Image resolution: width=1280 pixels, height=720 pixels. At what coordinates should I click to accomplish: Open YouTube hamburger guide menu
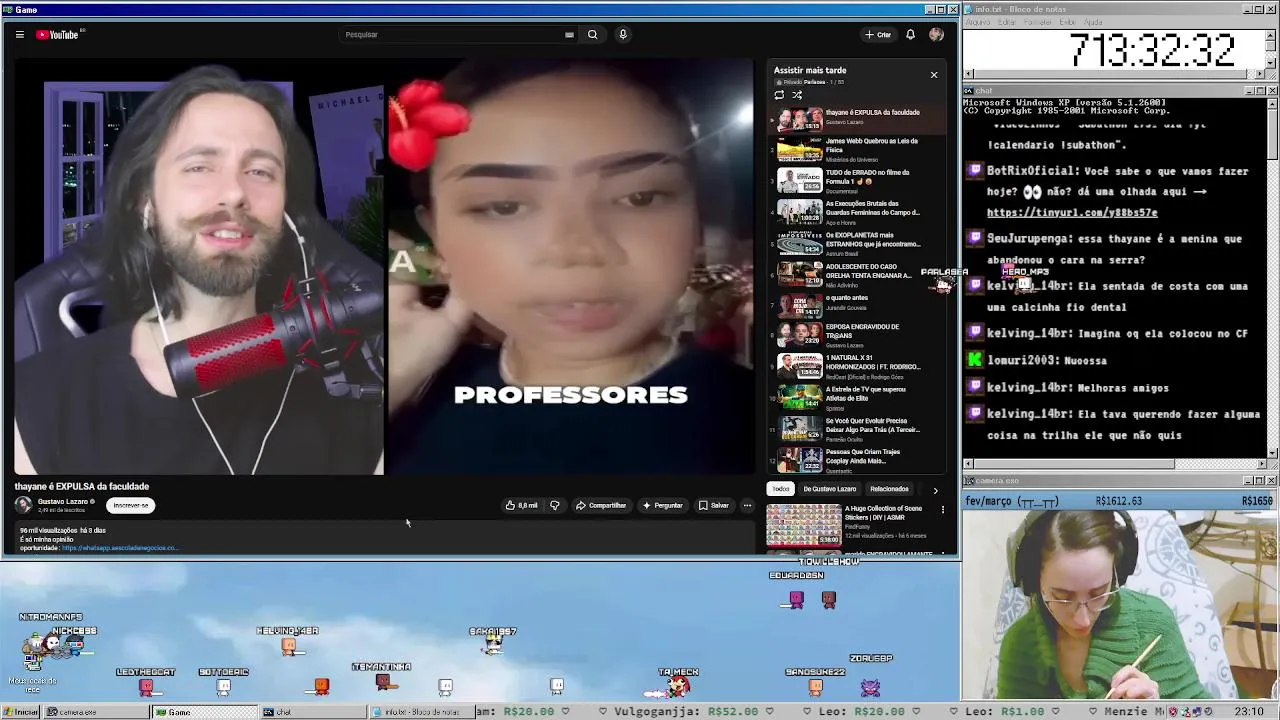point(19,34)
